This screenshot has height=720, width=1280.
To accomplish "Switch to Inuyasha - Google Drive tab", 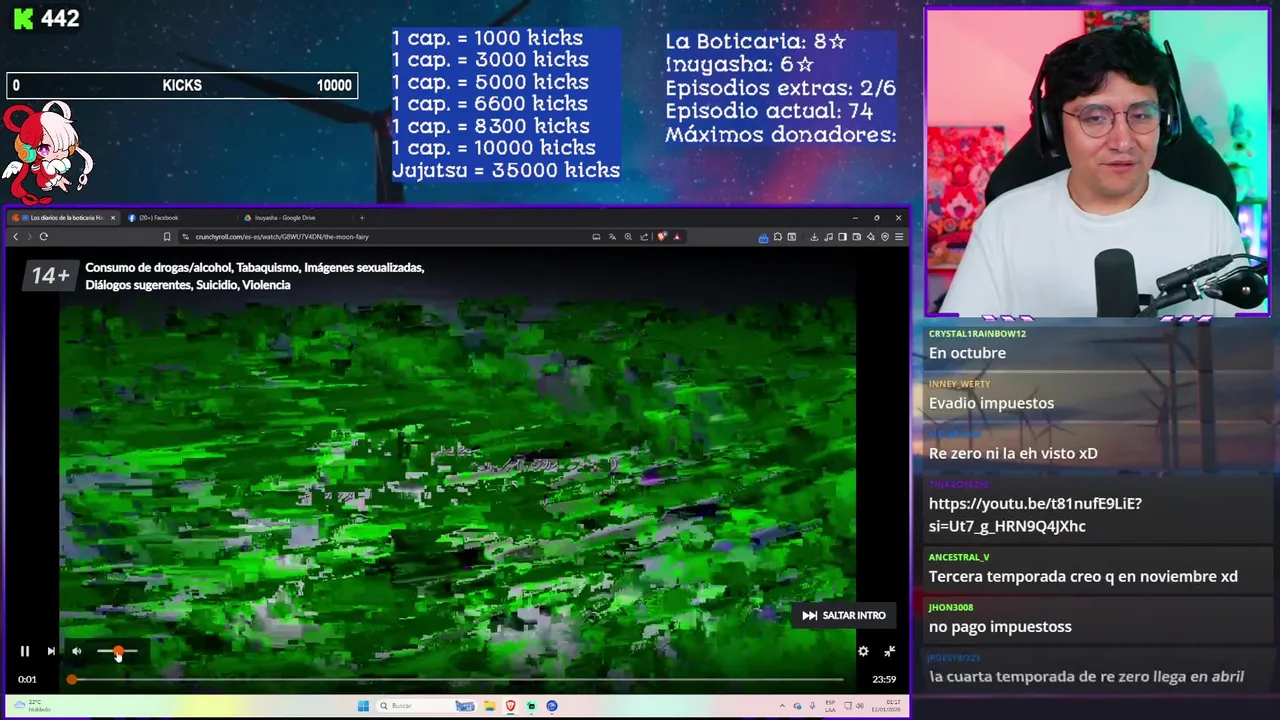I will 295,217.
